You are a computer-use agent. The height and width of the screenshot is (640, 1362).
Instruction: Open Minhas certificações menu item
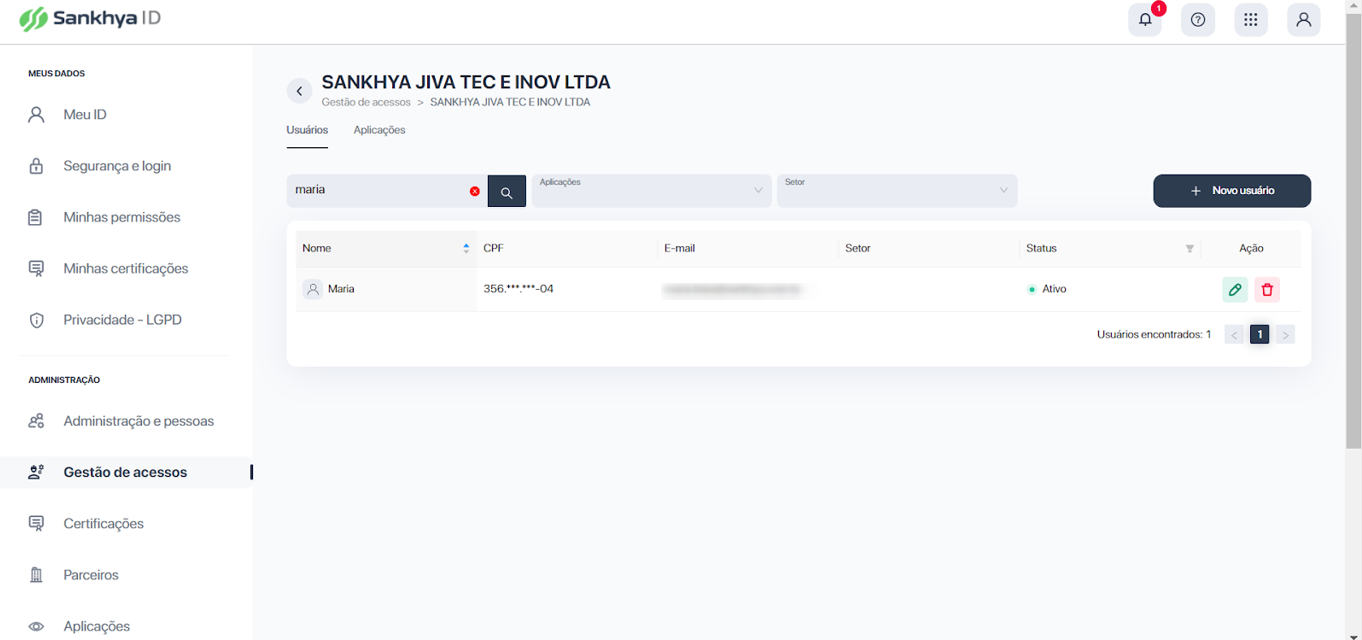[x=126, y=269]
